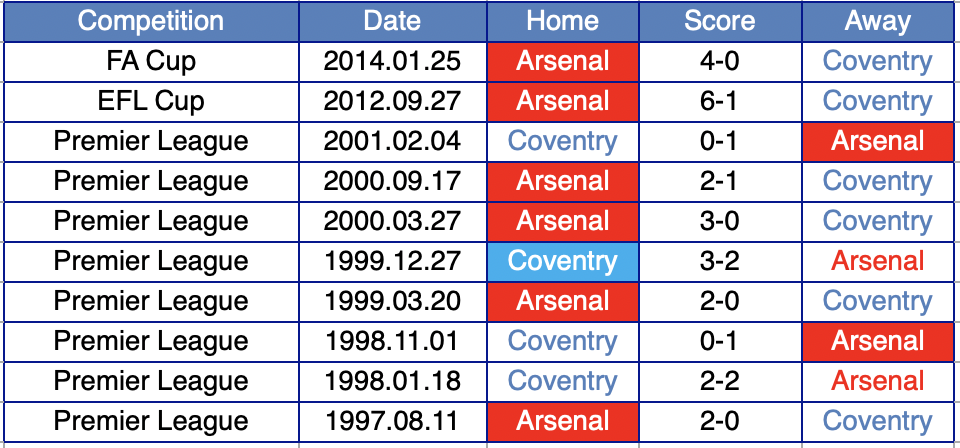Select the Competition header cell
Image resolution: width=960 pixels, height=448 pixels.
pos(151,21)
